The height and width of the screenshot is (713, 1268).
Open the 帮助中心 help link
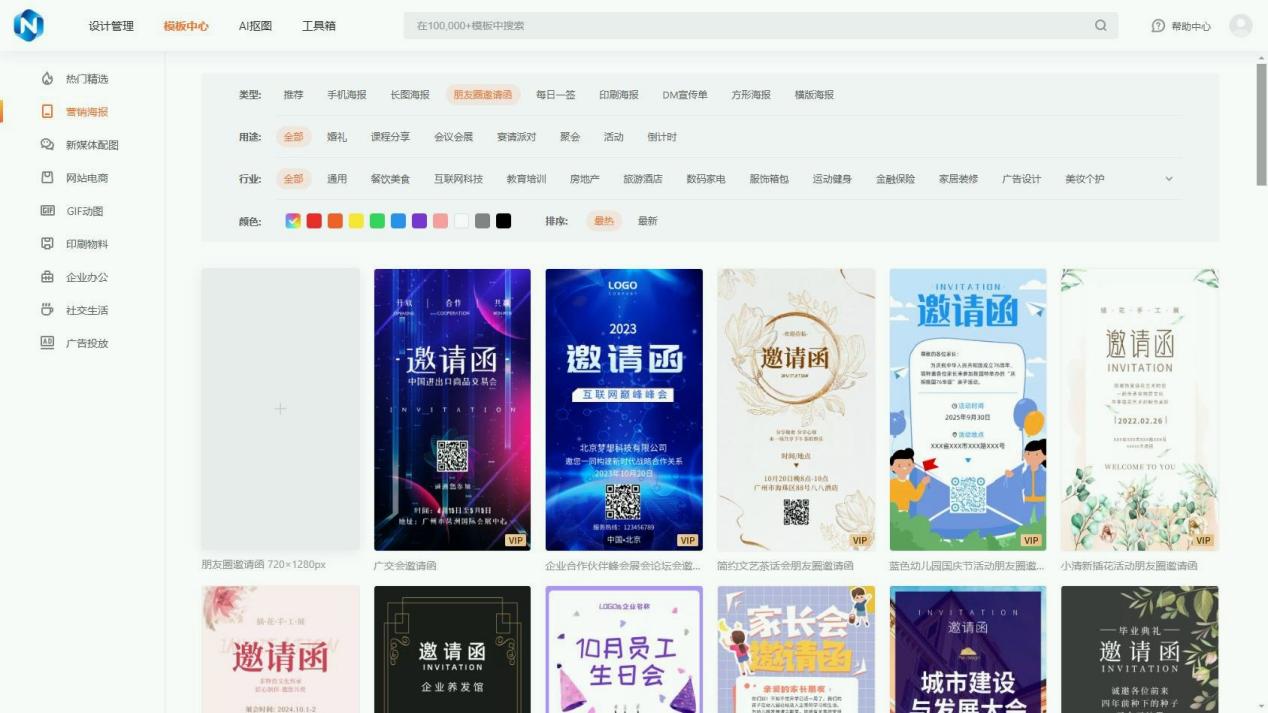point(1181,26)
